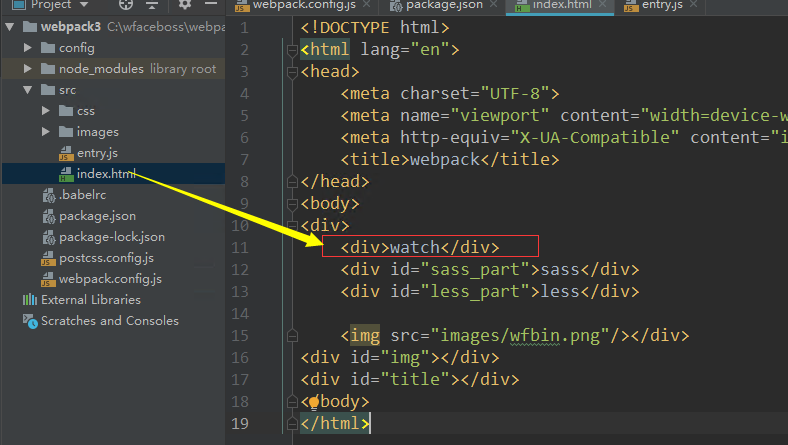Click fold marker at line 15

point(292,336)
